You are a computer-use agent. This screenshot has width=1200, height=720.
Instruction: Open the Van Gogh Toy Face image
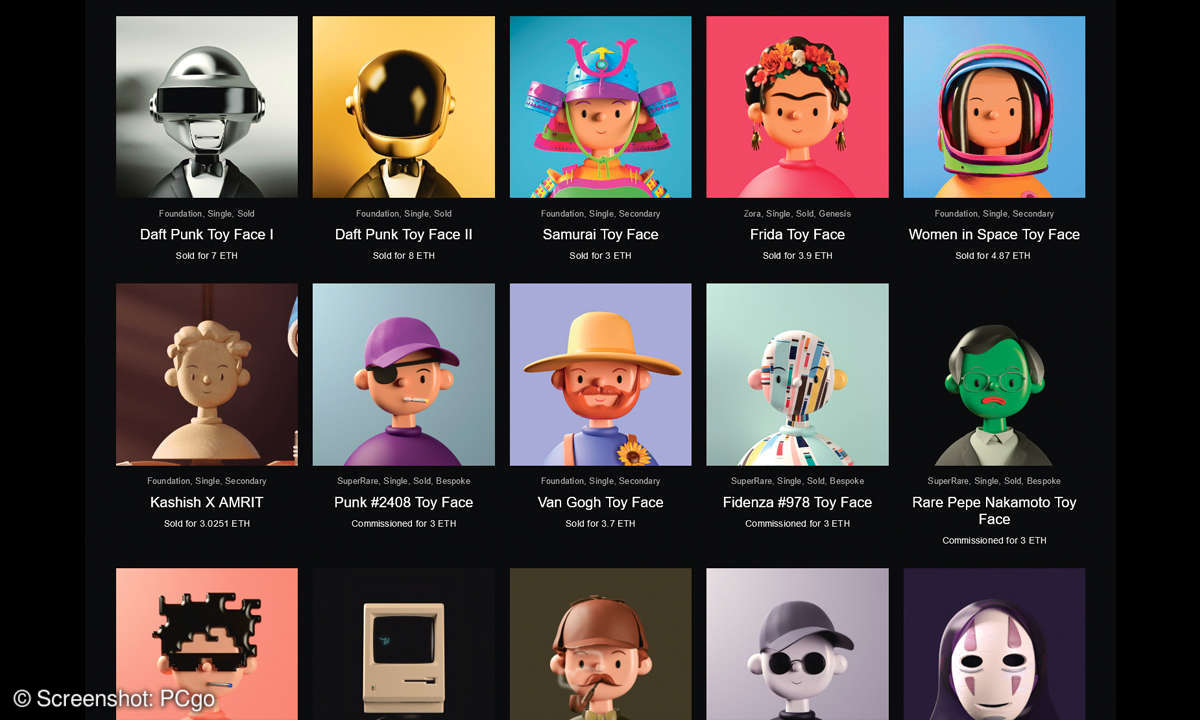(x=600, y=375)
